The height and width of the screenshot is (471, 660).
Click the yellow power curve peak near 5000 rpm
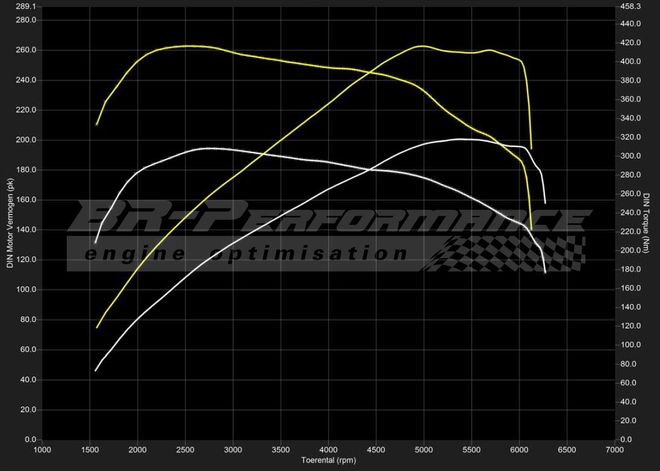coord(421,46)
